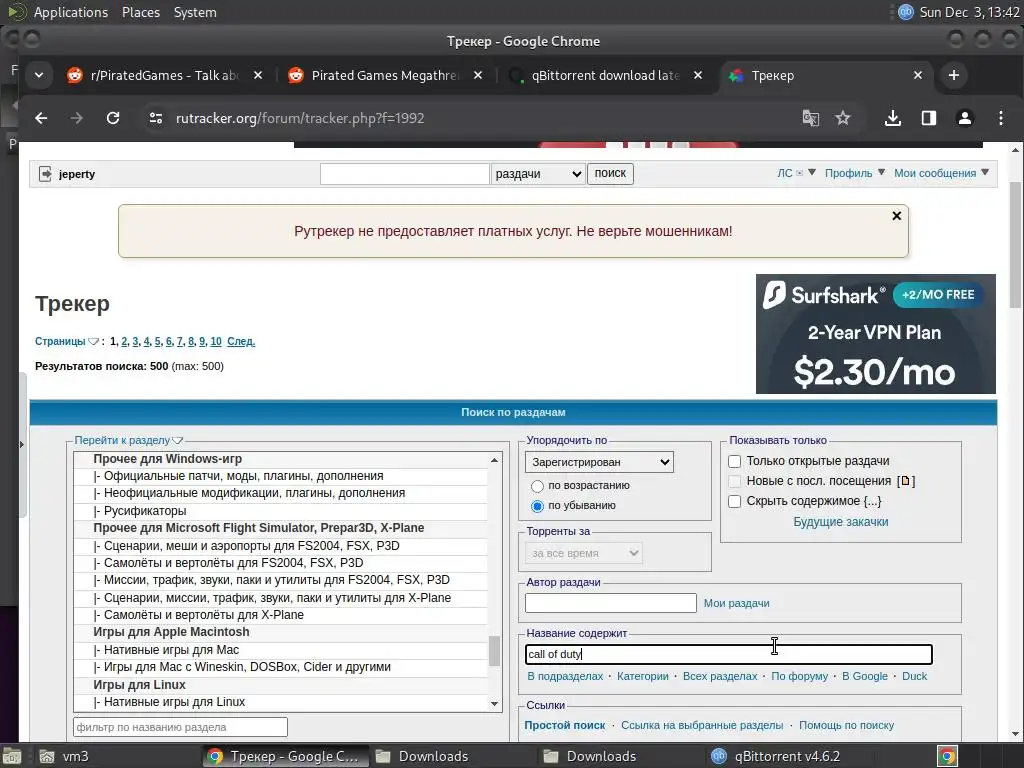The height and width of the screenshot is (768, 1024).
Task: Open раздачи search-type dropdown
Action: point(538,174)
